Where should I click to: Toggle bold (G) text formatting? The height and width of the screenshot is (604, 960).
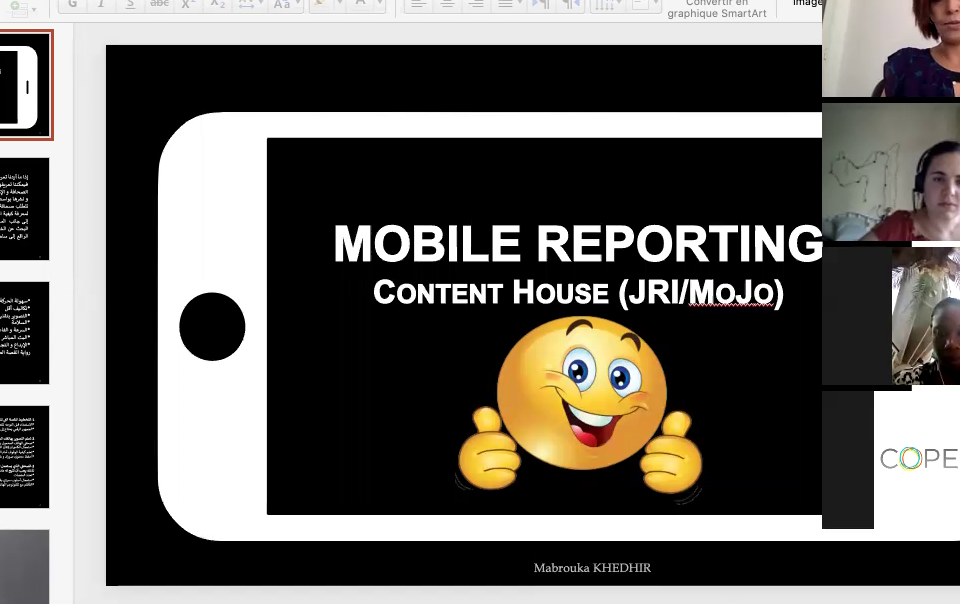point(73,5)
